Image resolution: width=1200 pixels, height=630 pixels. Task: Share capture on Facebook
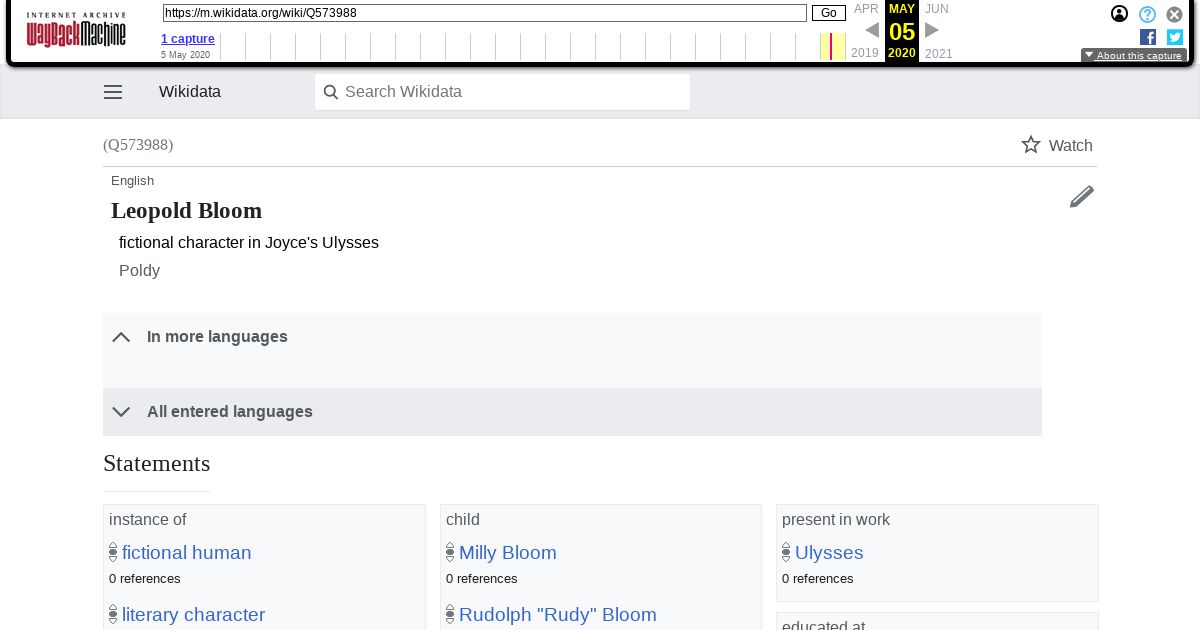1148,37
